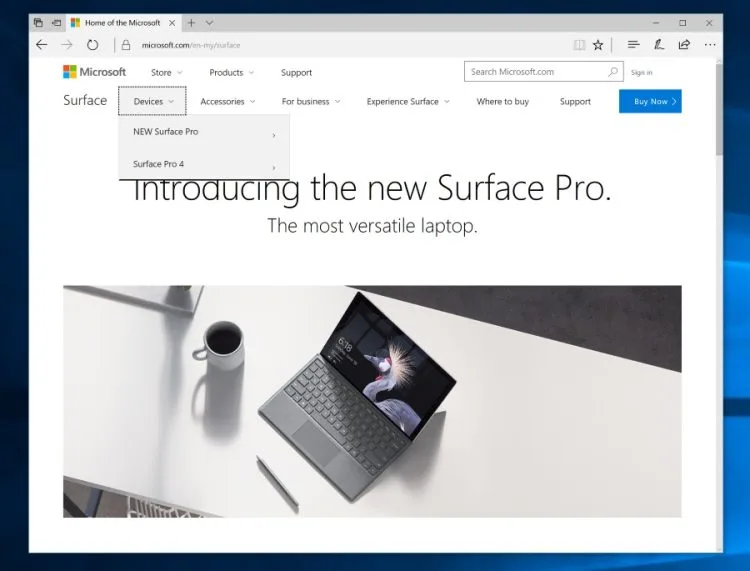Expand the Store dropdown menu
Viewport: 750px width, 571px height.
point(166,73)
